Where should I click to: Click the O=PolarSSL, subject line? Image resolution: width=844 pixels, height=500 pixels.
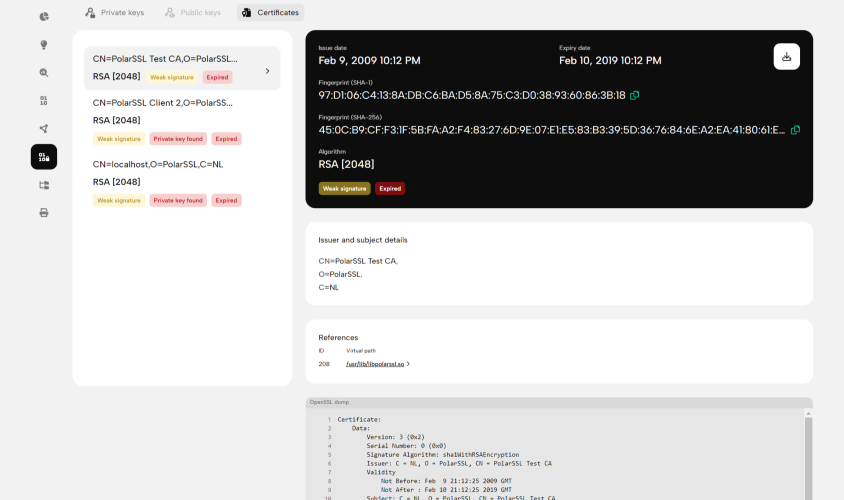pos(340,274)
